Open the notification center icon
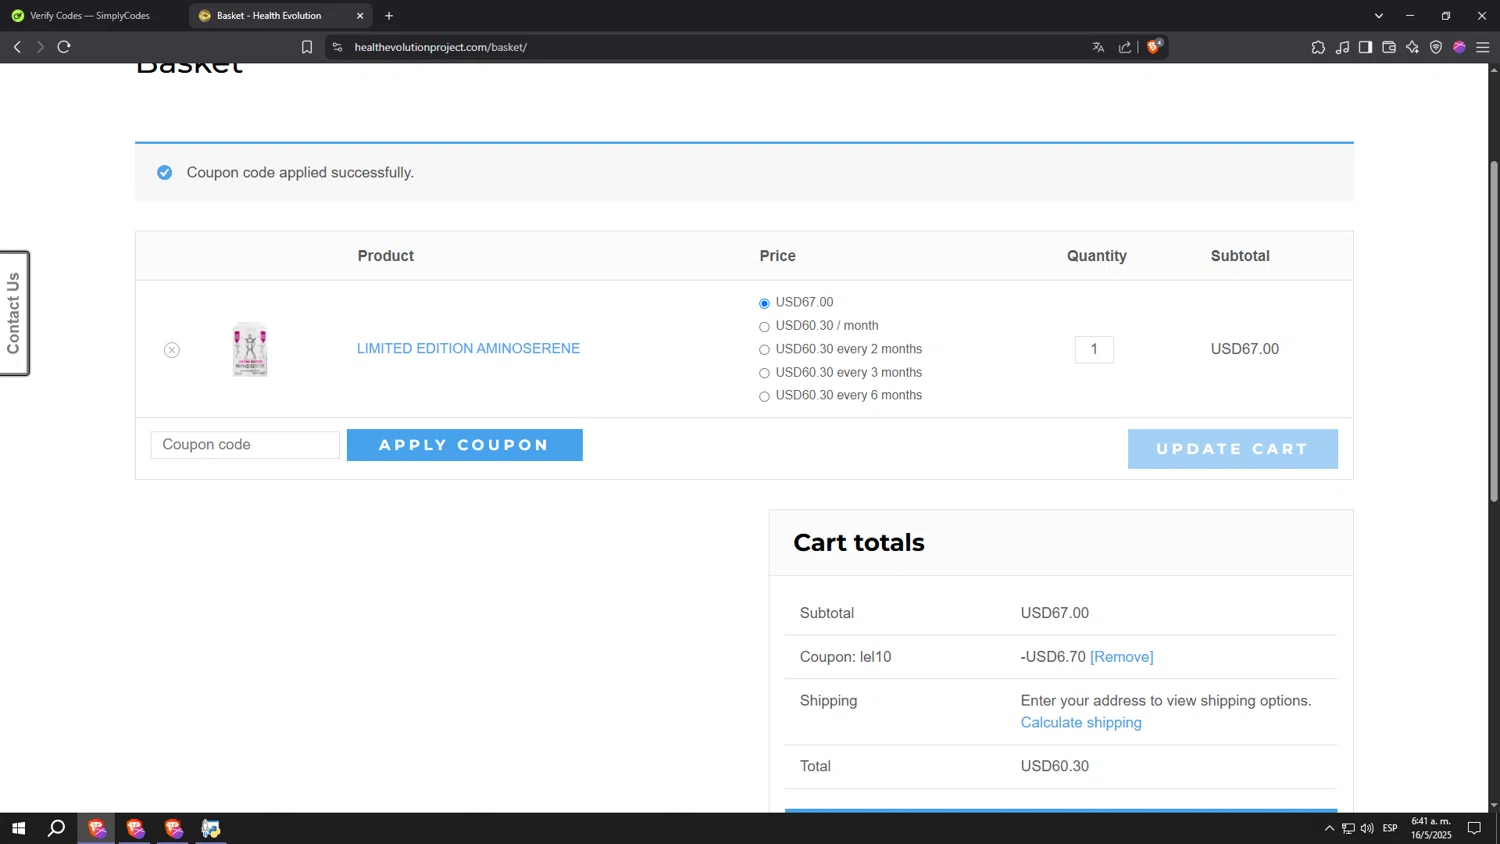The width and height of the screenshot is (1500, 844). pos(1474,828)
